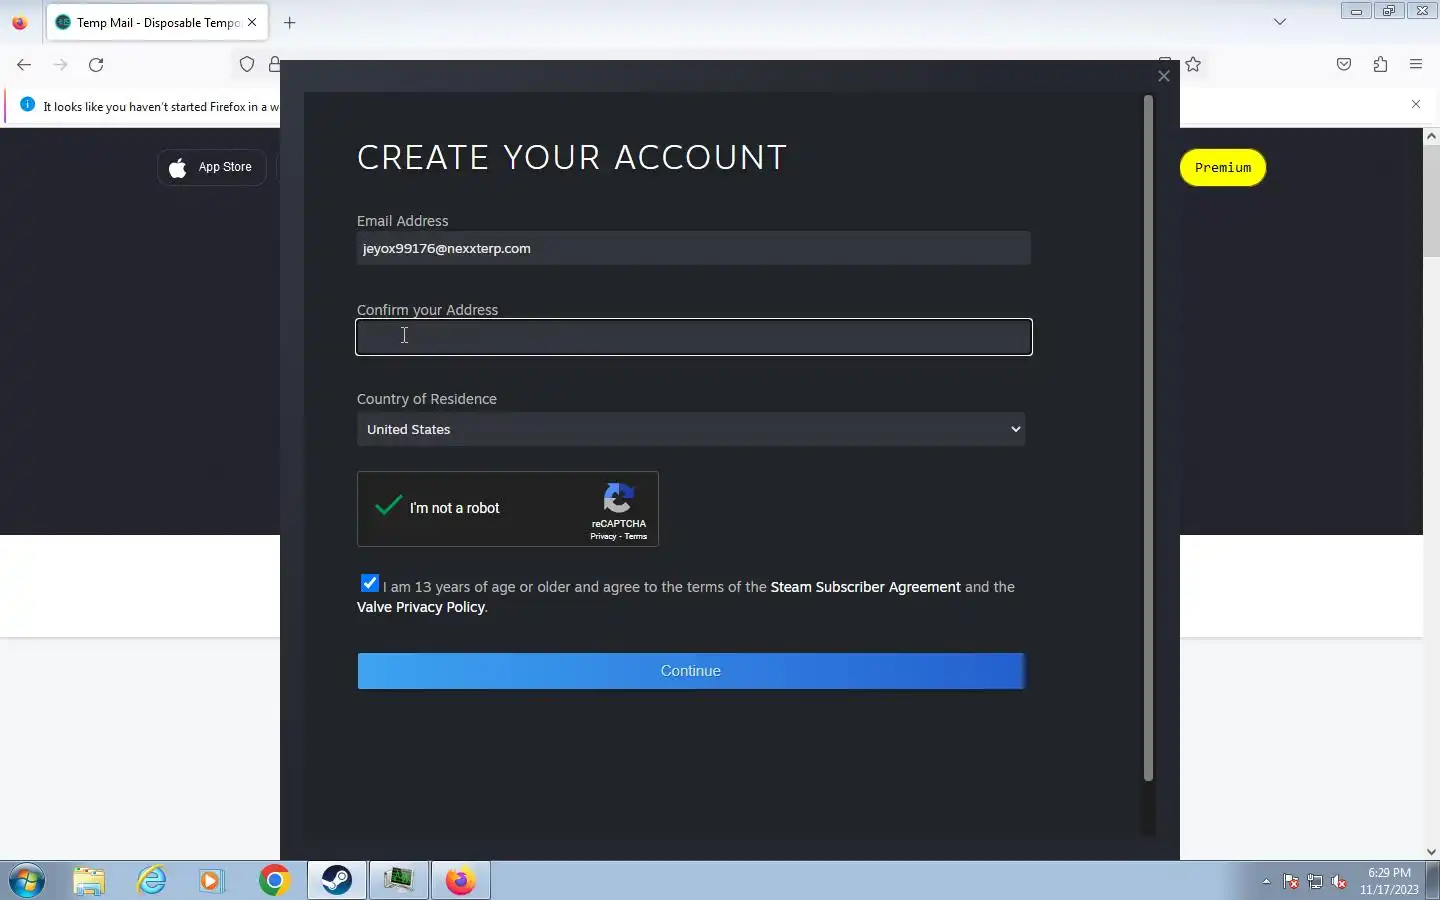Viewport: 1440px width, 900px height.
Task: Open Google Chrome from taskbar
Action: [x=274, y=881]
